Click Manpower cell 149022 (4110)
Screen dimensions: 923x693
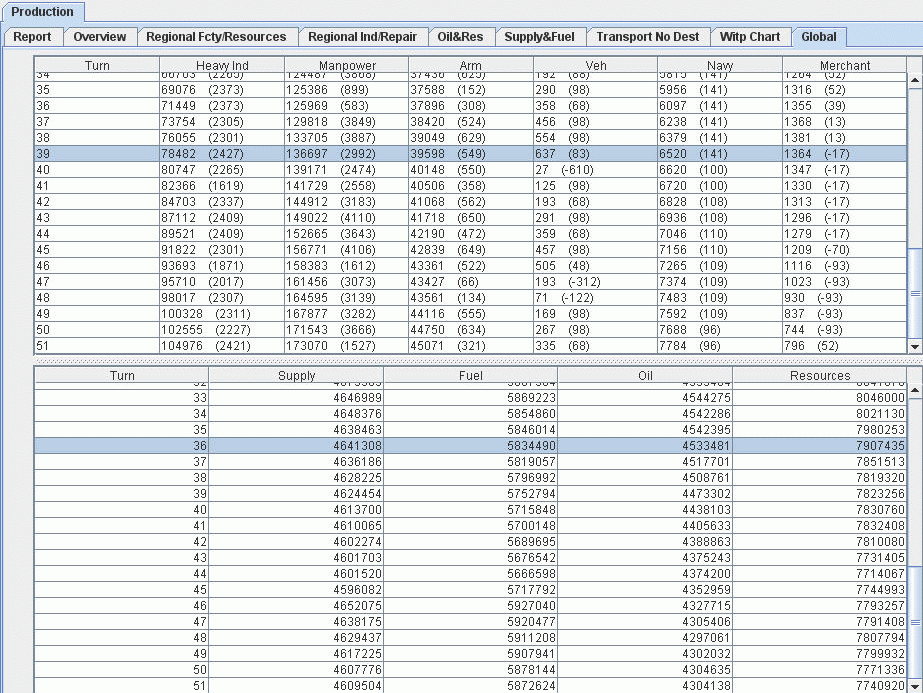tap(347, 218)
